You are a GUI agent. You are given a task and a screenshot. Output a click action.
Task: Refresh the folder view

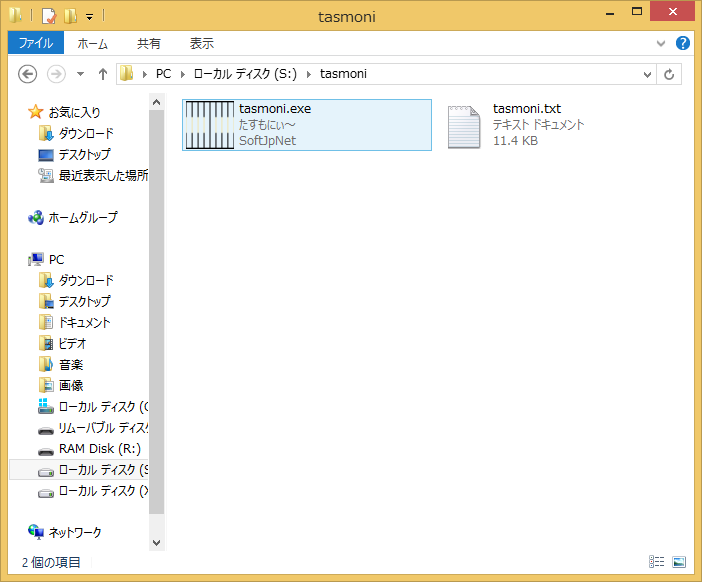tap(669, 74)
